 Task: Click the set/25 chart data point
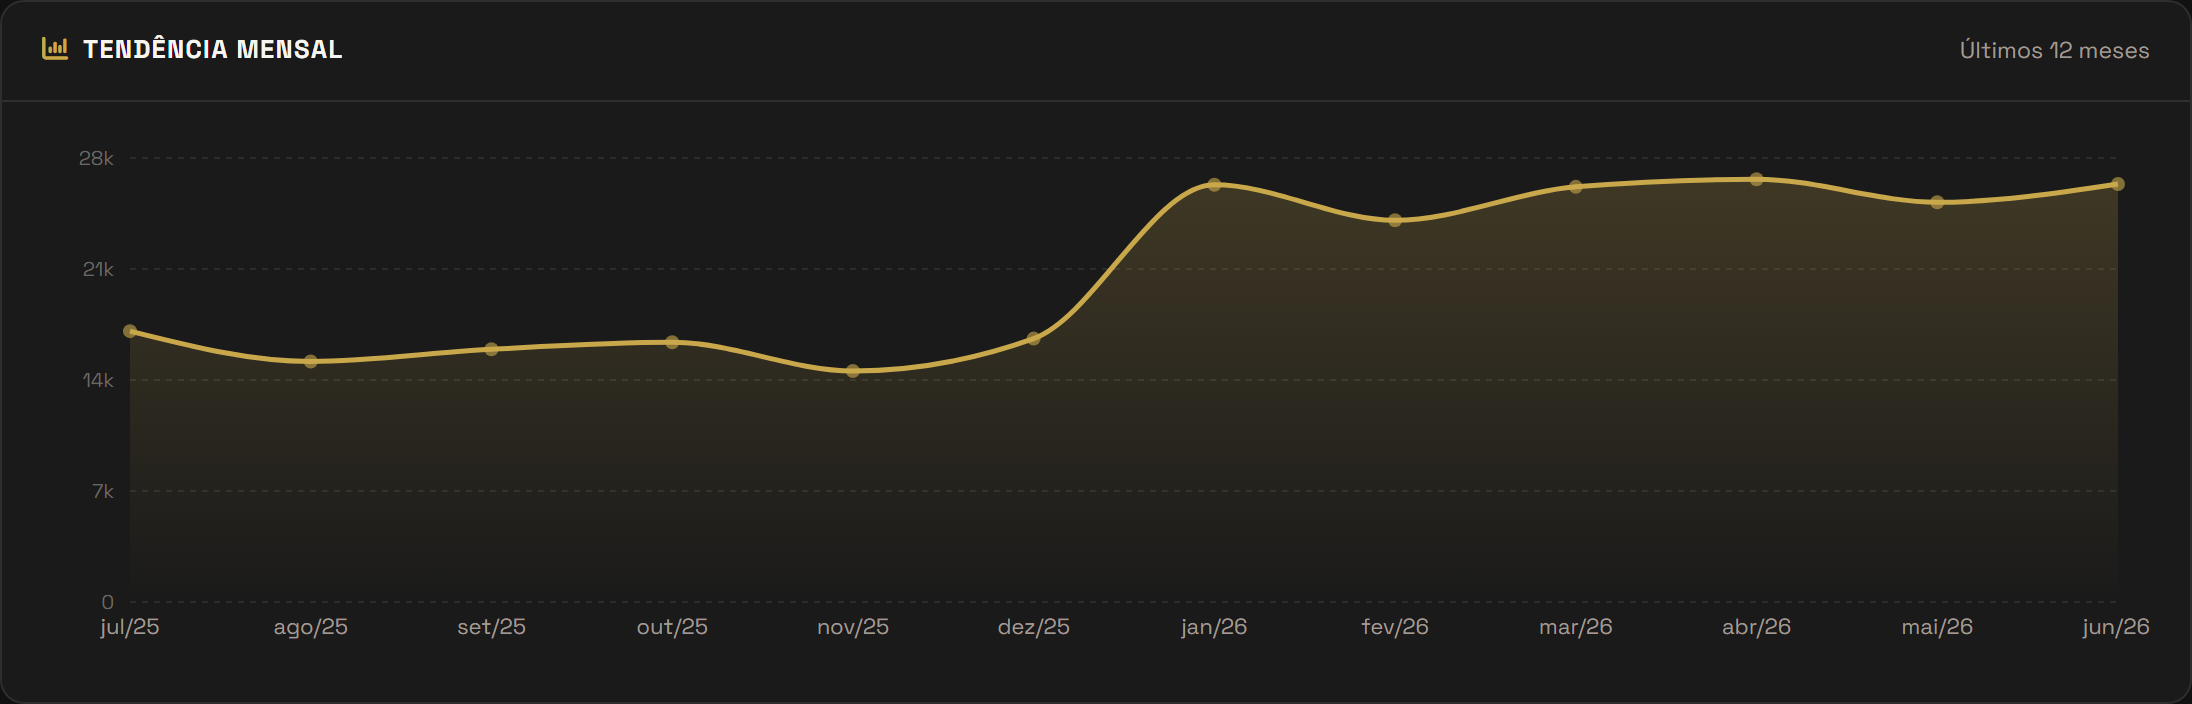click(491, 349)
